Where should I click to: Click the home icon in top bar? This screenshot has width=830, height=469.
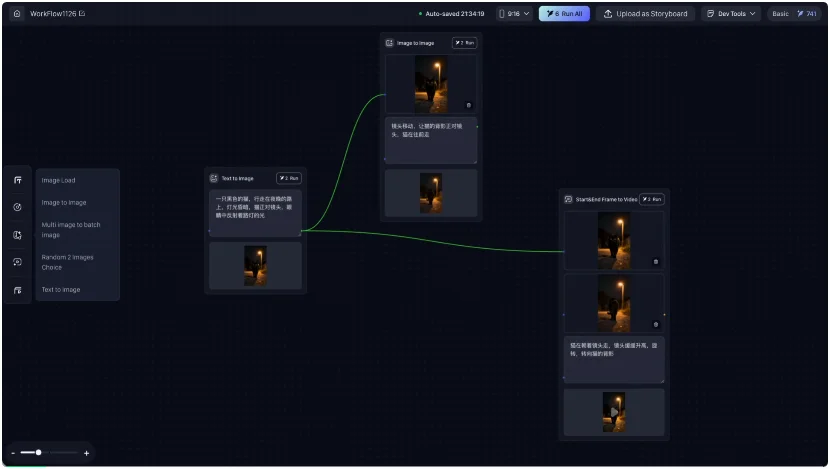17,14
